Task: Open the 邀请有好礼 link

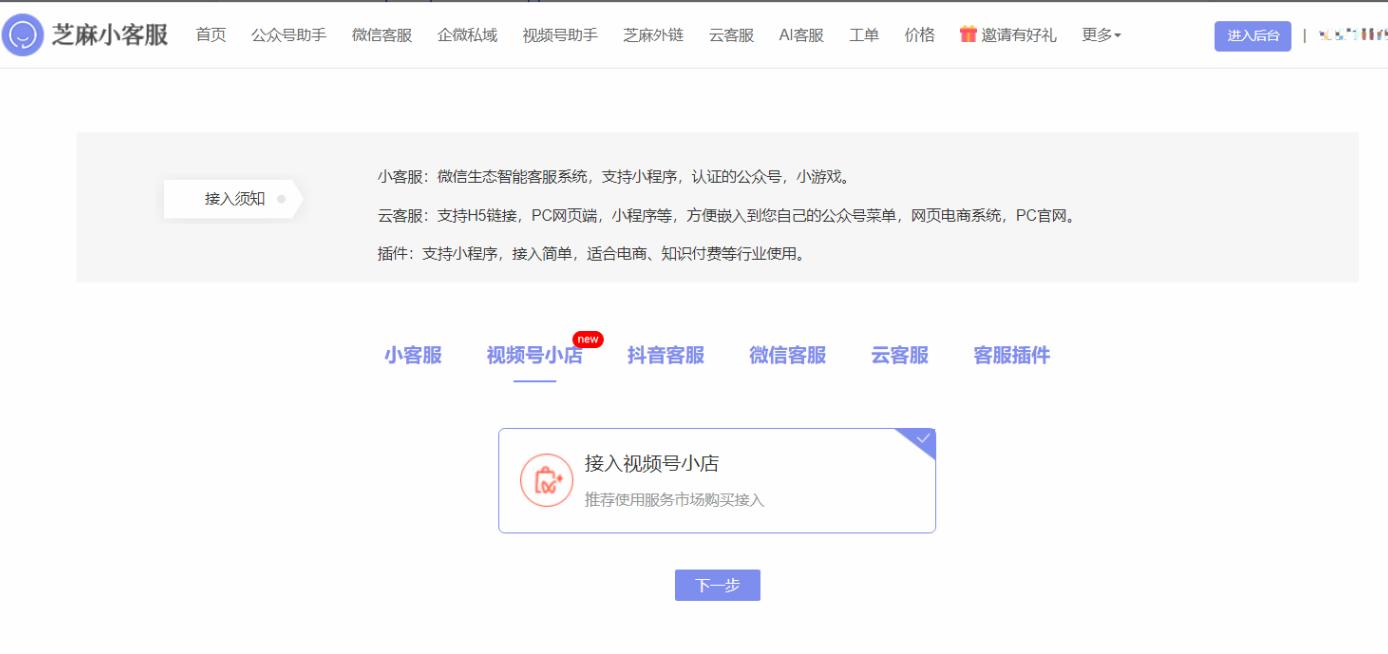Action: [x=1018, y=35]
